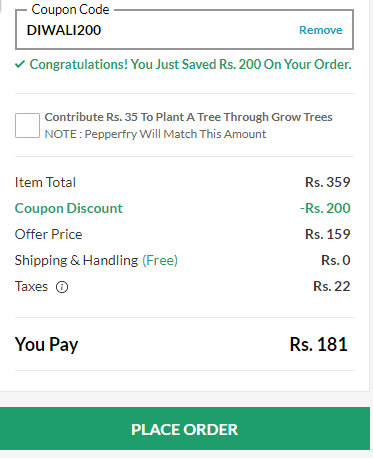Click the green checkmark beside Congratulations message
The width and height of the screenshot is (373, 458).
(x=20, y=64)
